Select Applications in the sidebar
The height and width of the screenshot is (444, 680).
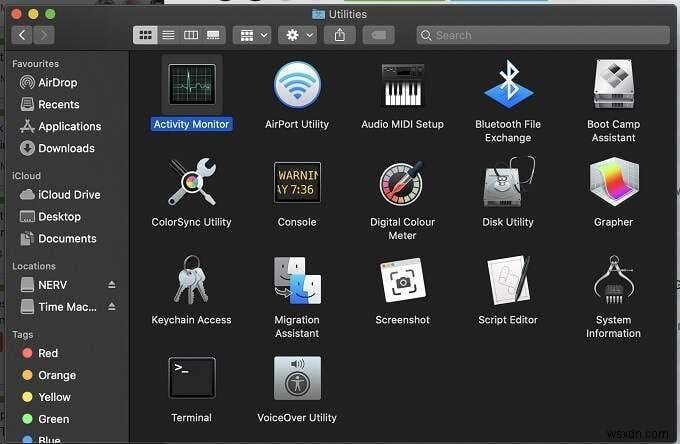[67, 126]
